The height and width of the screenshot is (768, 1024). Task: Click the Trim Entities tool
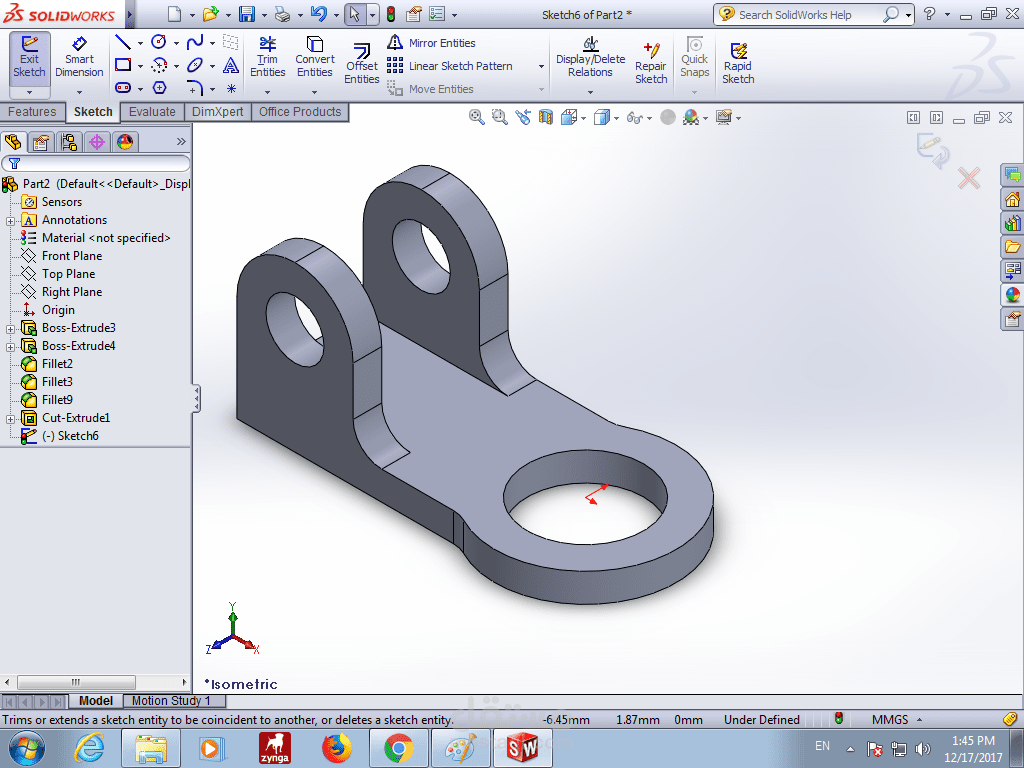tap(267, 57)
